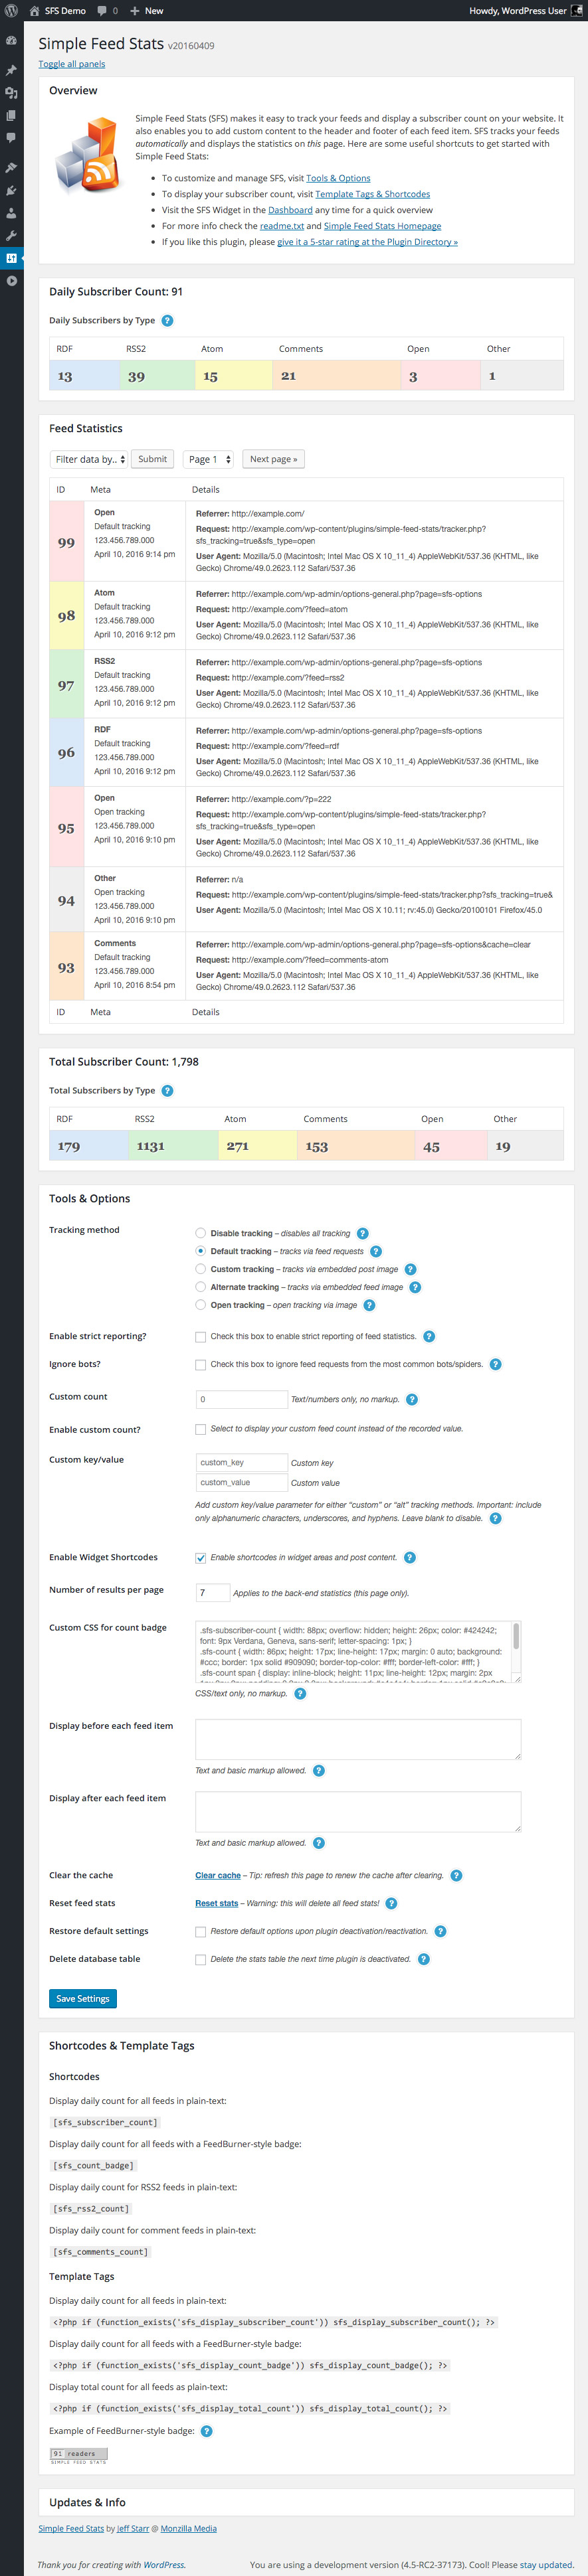Select Alternate tracking radio button
This screenshot has height=2576, width=588.
pyautogui.click(x=200, y=1287)
